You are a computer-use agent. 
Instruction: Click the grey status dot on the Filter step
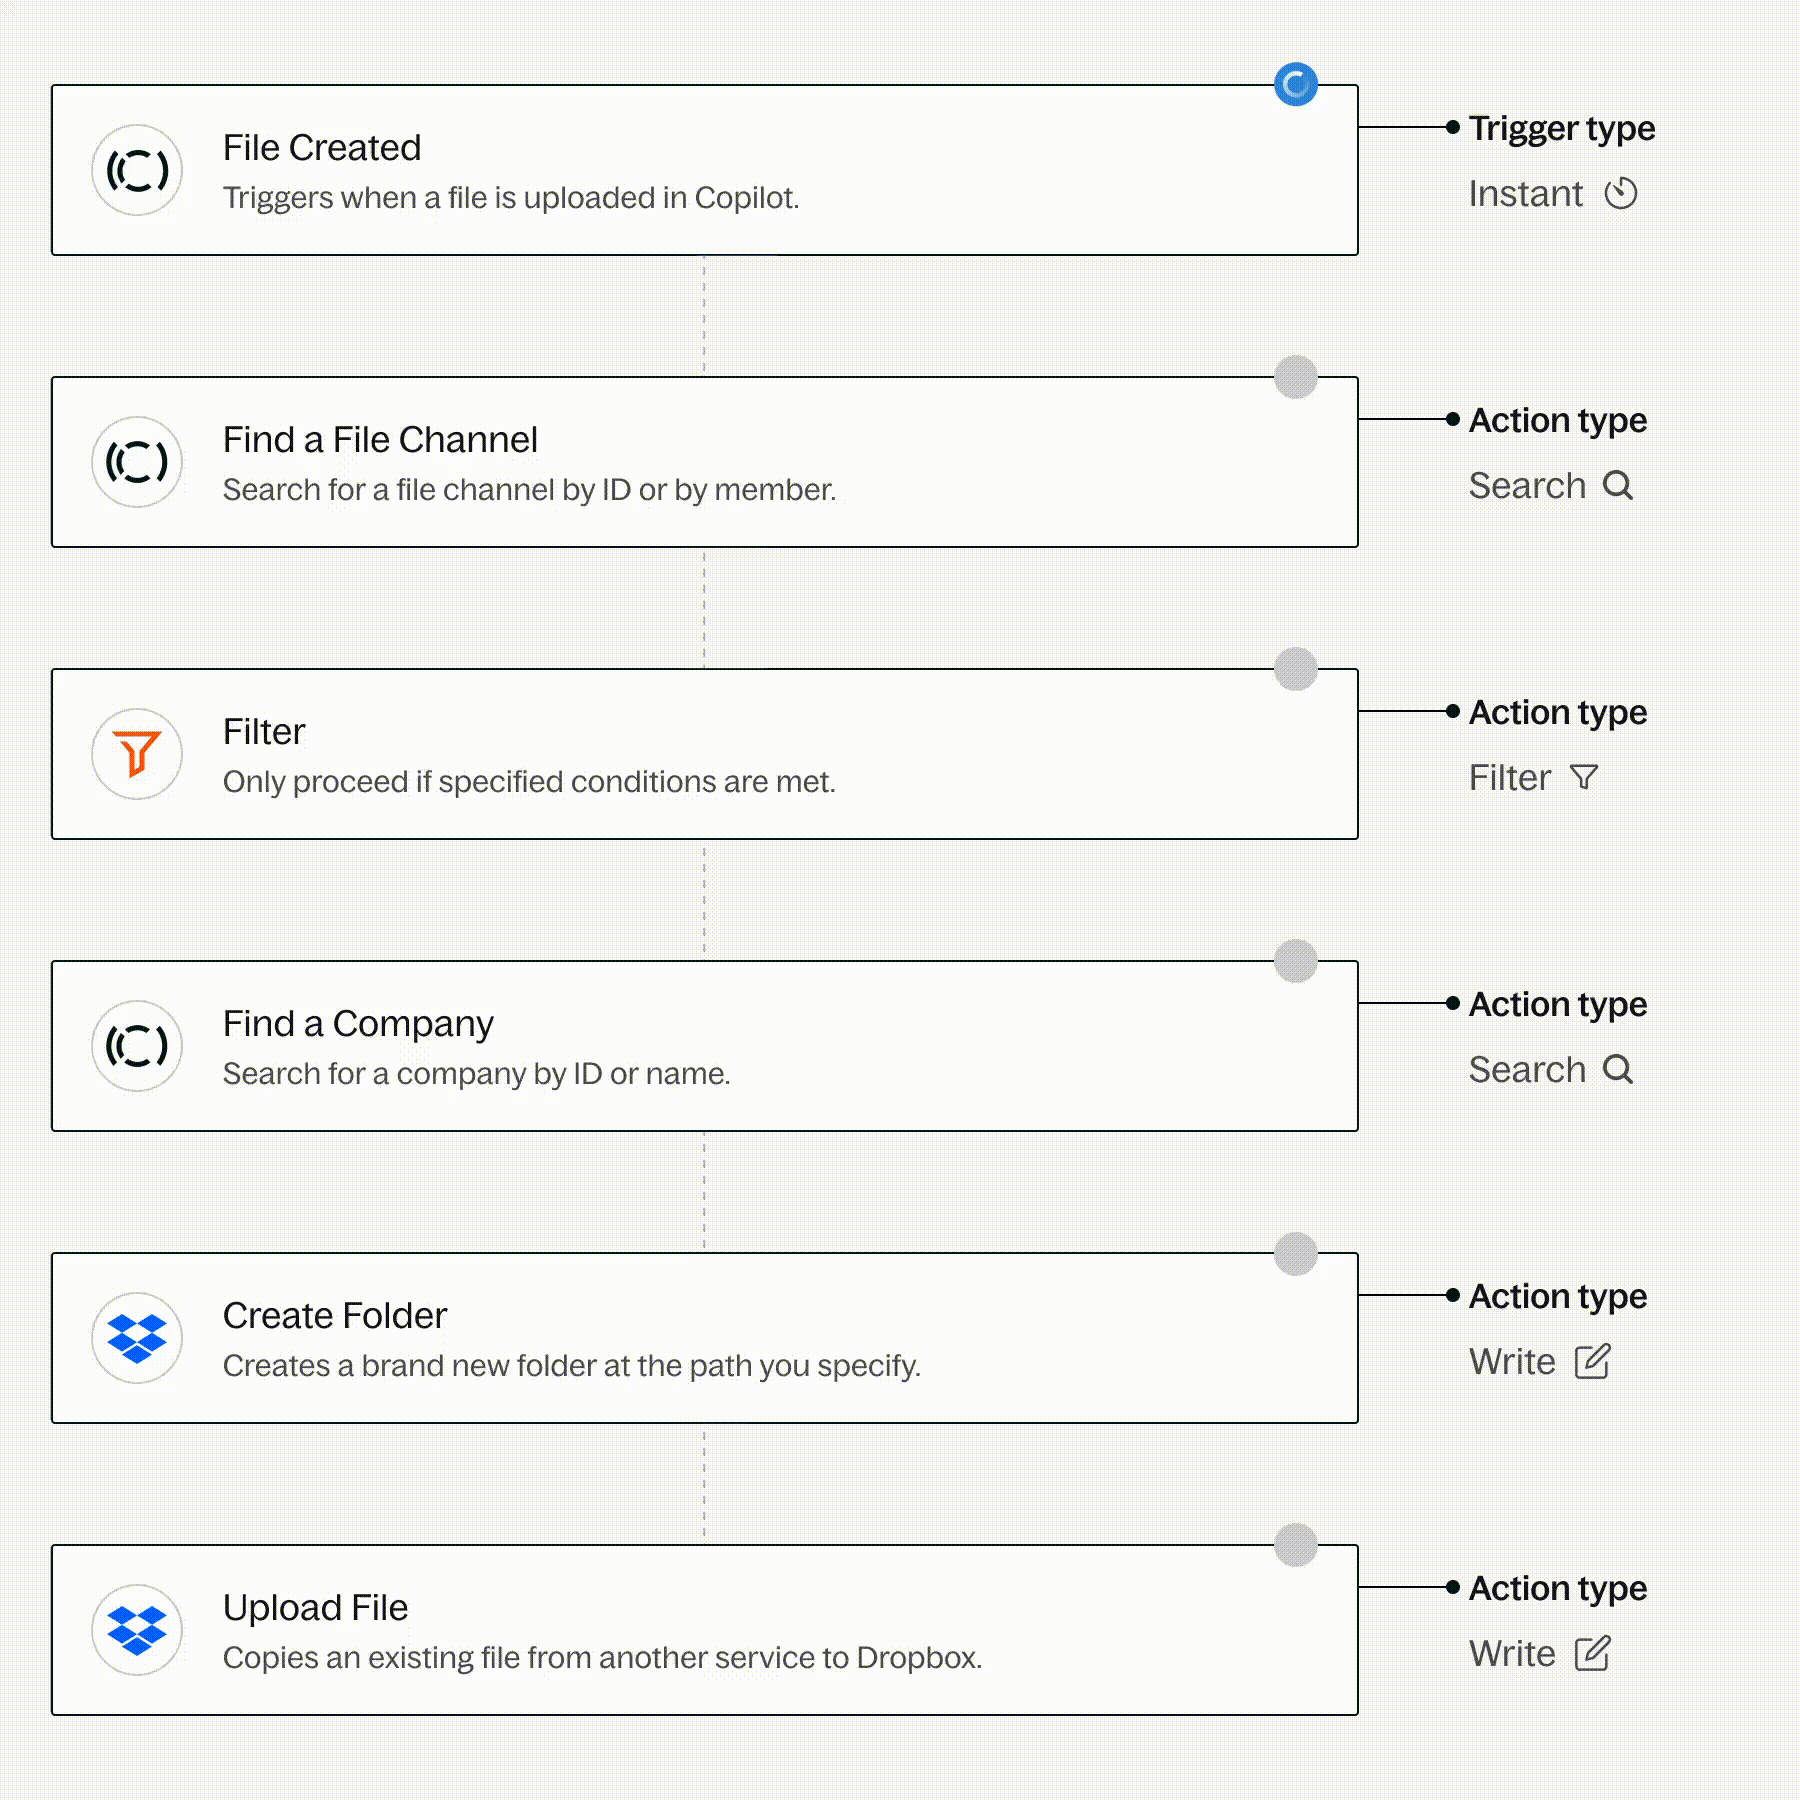coord(1296,669)
